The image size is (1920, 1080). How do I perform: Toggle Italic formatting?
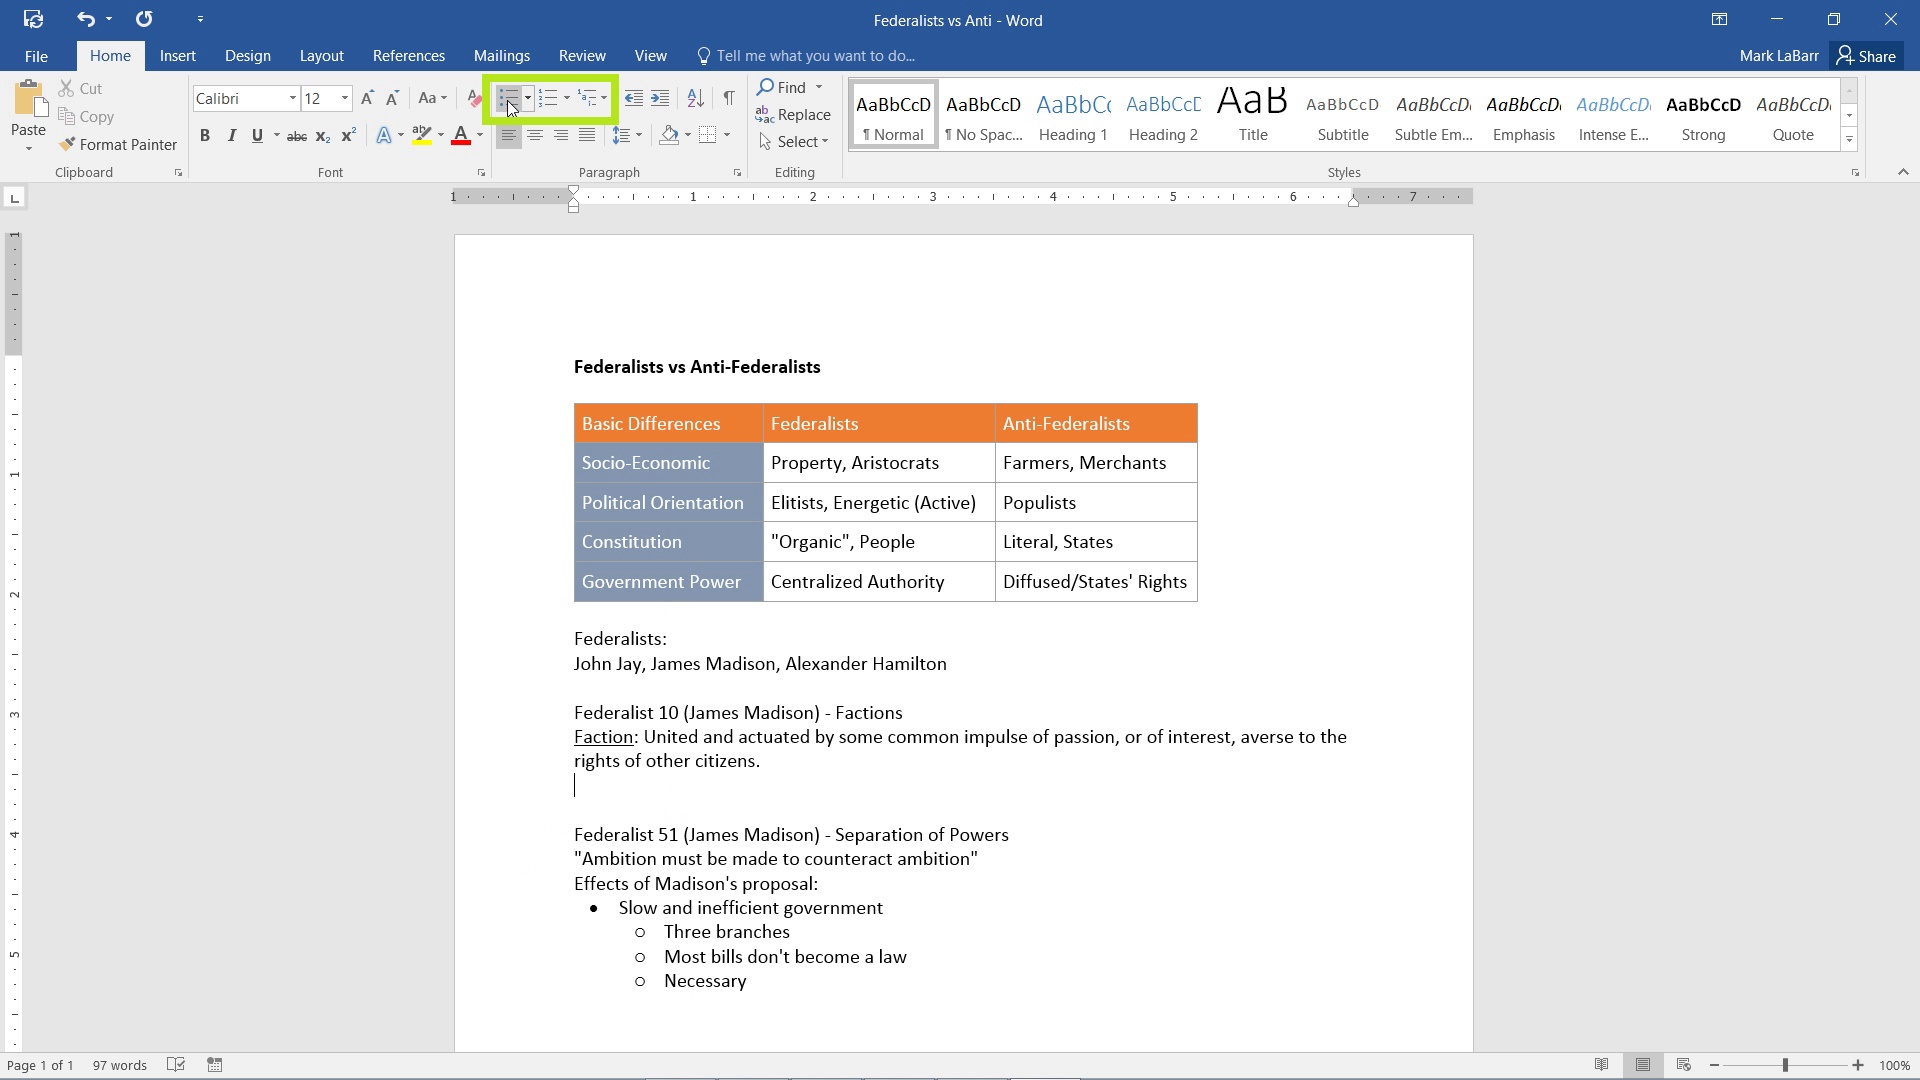tap(231, 135)
